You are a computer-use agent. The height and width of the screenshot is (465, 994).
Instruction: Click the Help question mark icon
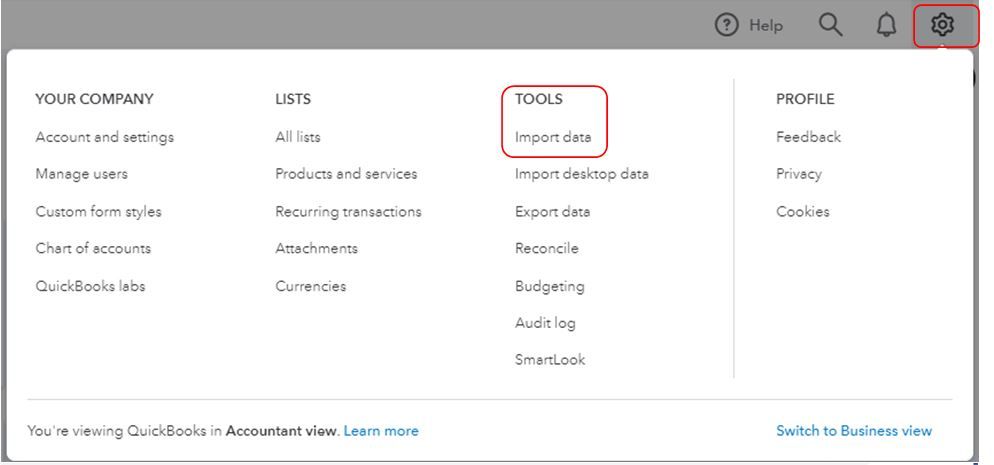point(726,25)
